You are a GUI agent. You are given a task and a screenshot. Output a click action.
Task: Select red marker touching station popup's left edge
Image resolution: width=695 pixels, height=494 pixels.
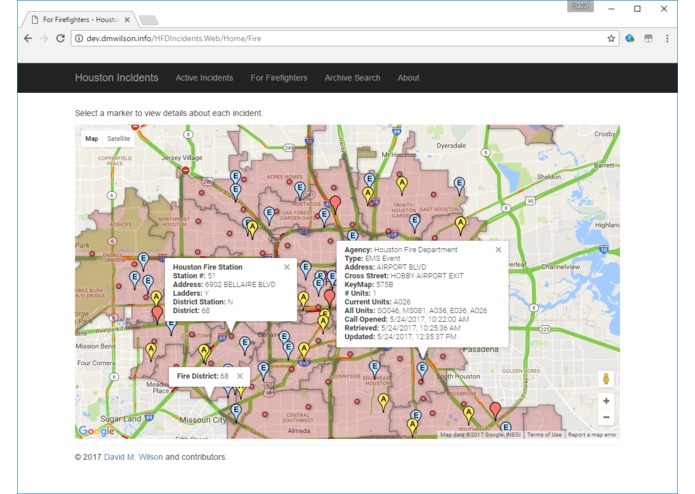(x=157, y=315)
